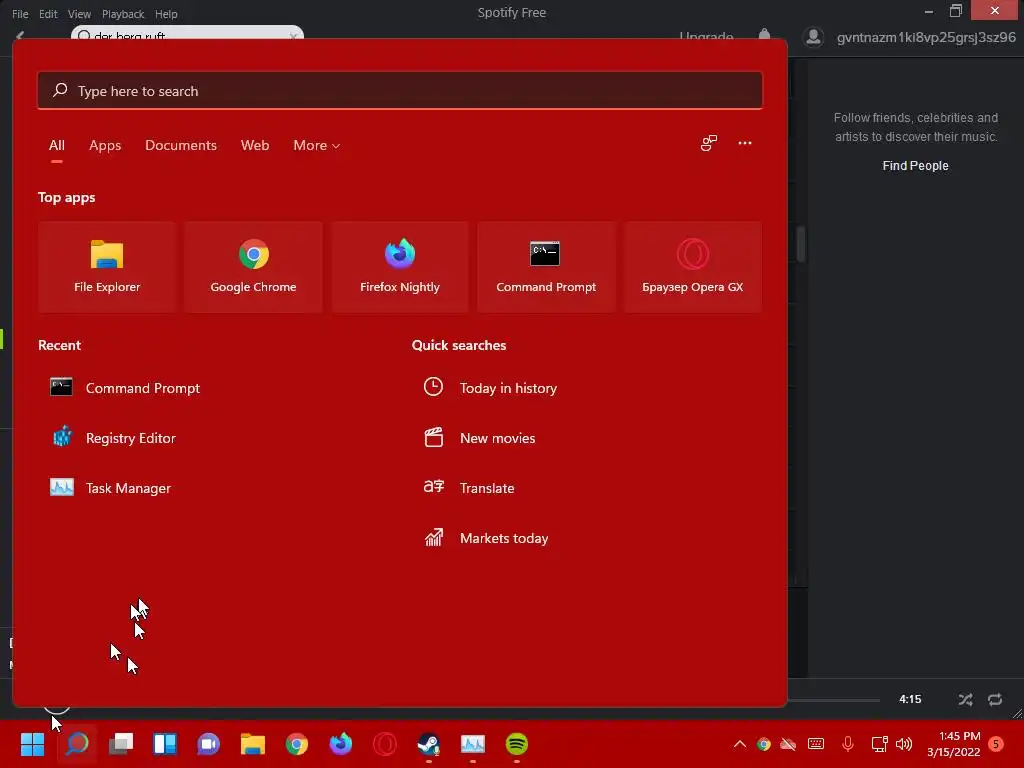Viewport: 1024px width, 768px height.
Task: Open File Explorer from Top apps
Action: pos(107,266)
